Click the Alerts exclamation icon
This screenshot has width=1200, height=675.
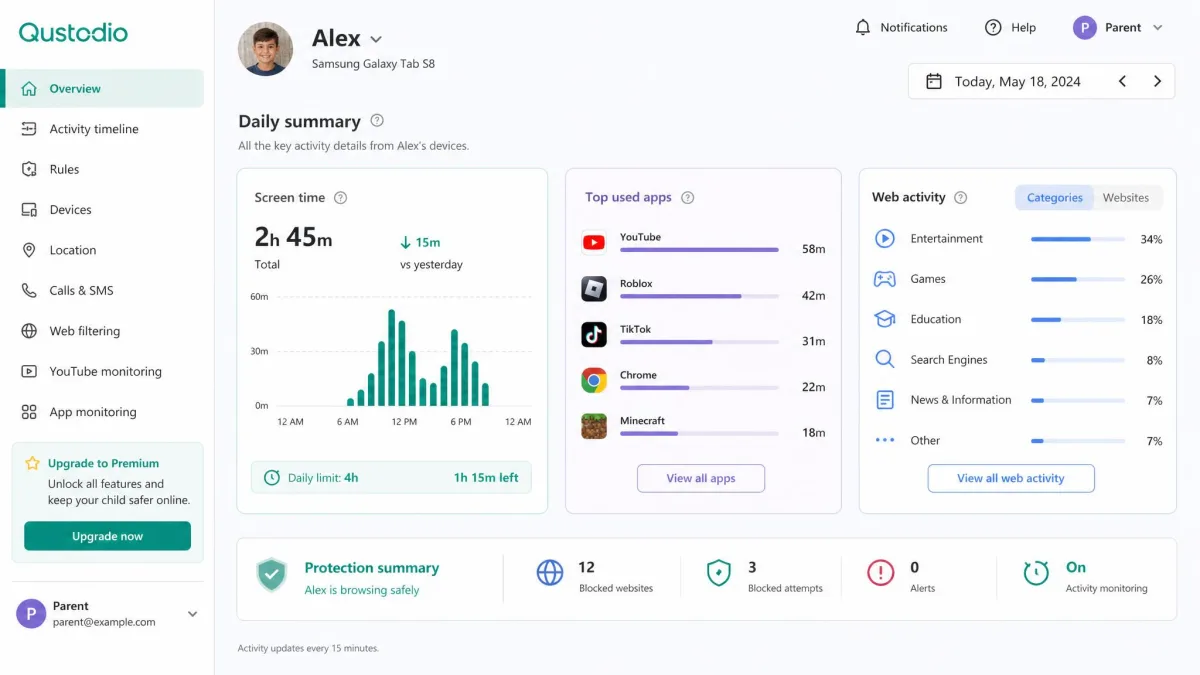[x=880, y=573]
